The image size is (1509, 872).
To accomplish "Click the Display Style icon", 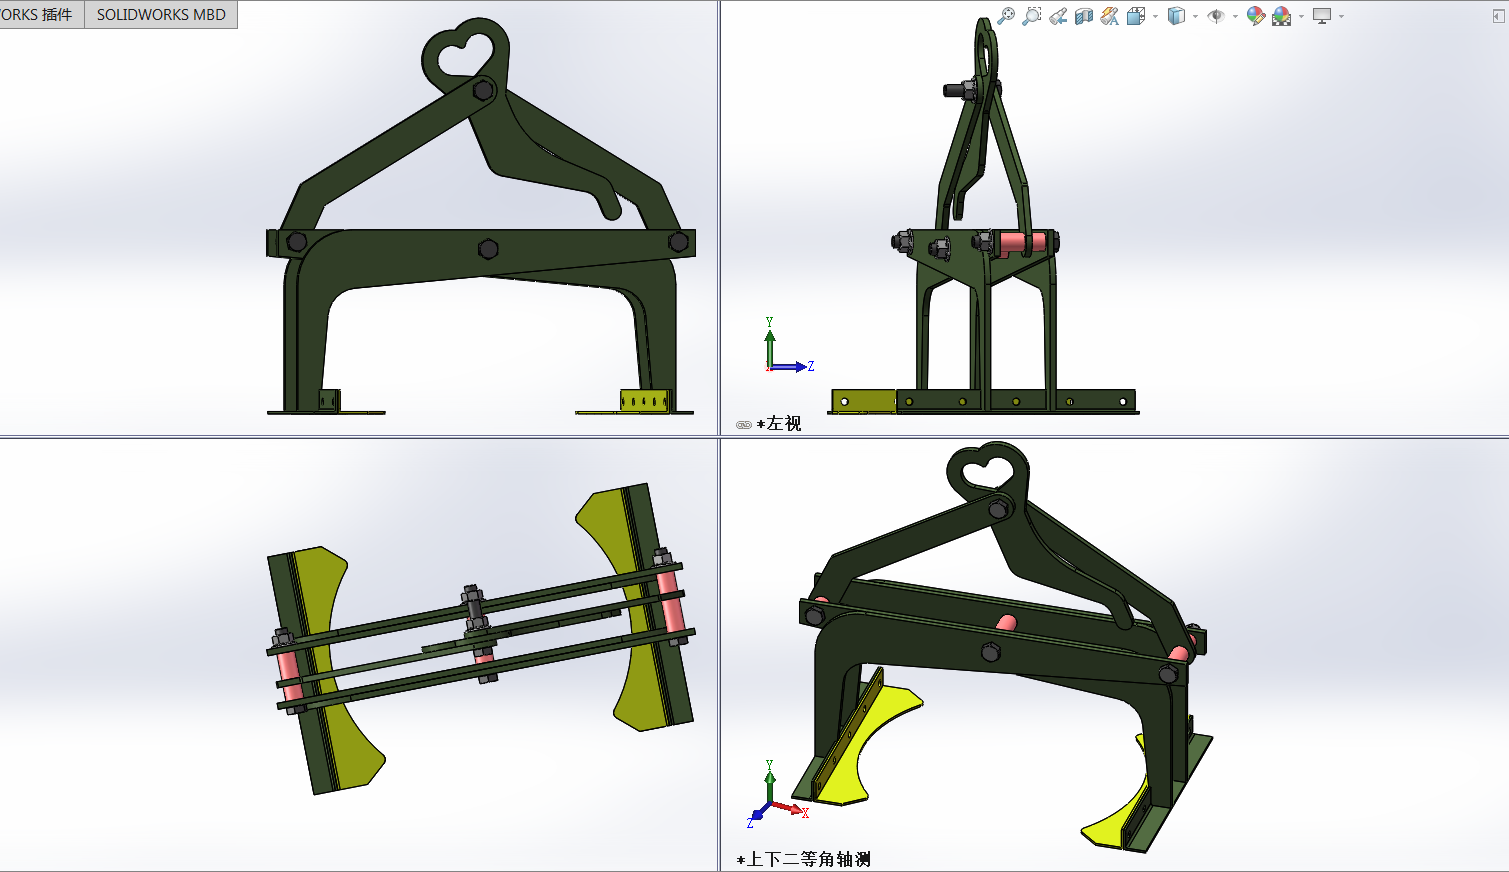I will pos(1177,16).
